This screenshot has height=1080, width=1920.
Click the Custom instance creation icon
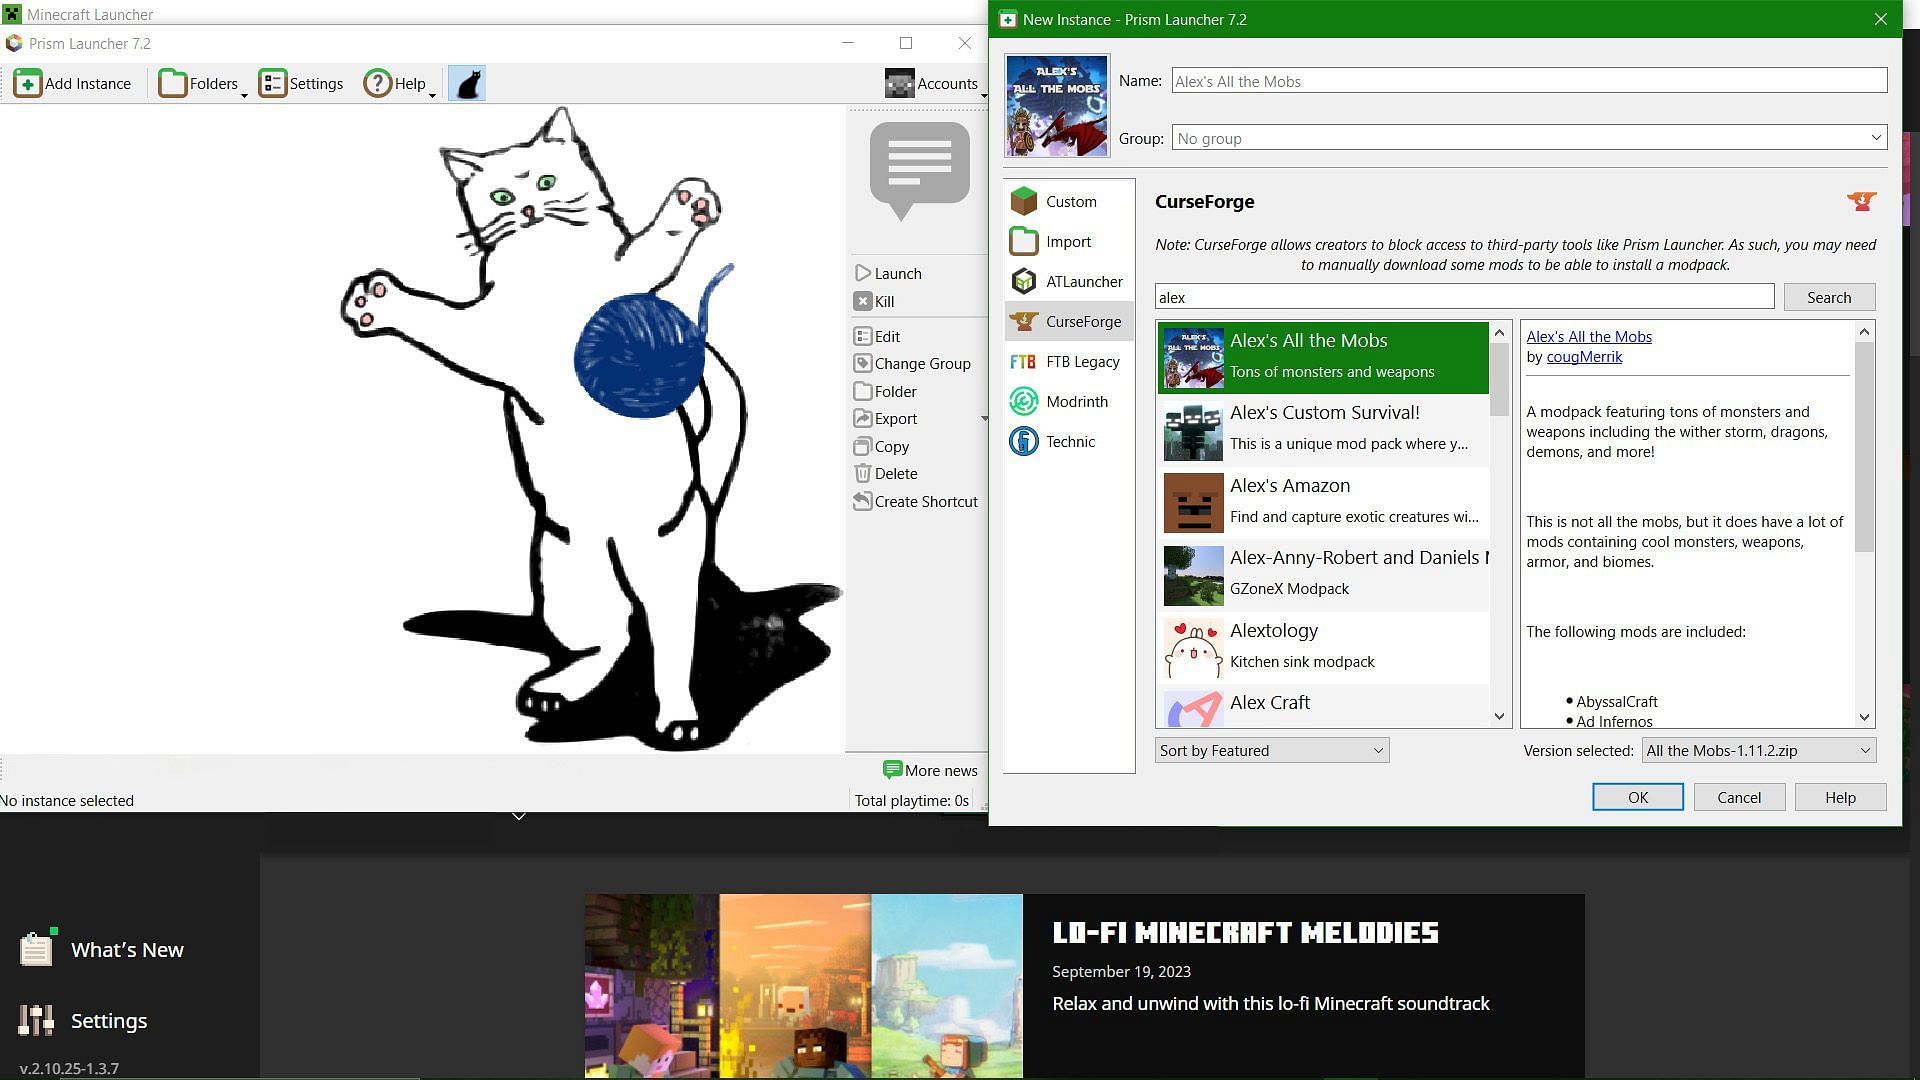[1026, 200]
